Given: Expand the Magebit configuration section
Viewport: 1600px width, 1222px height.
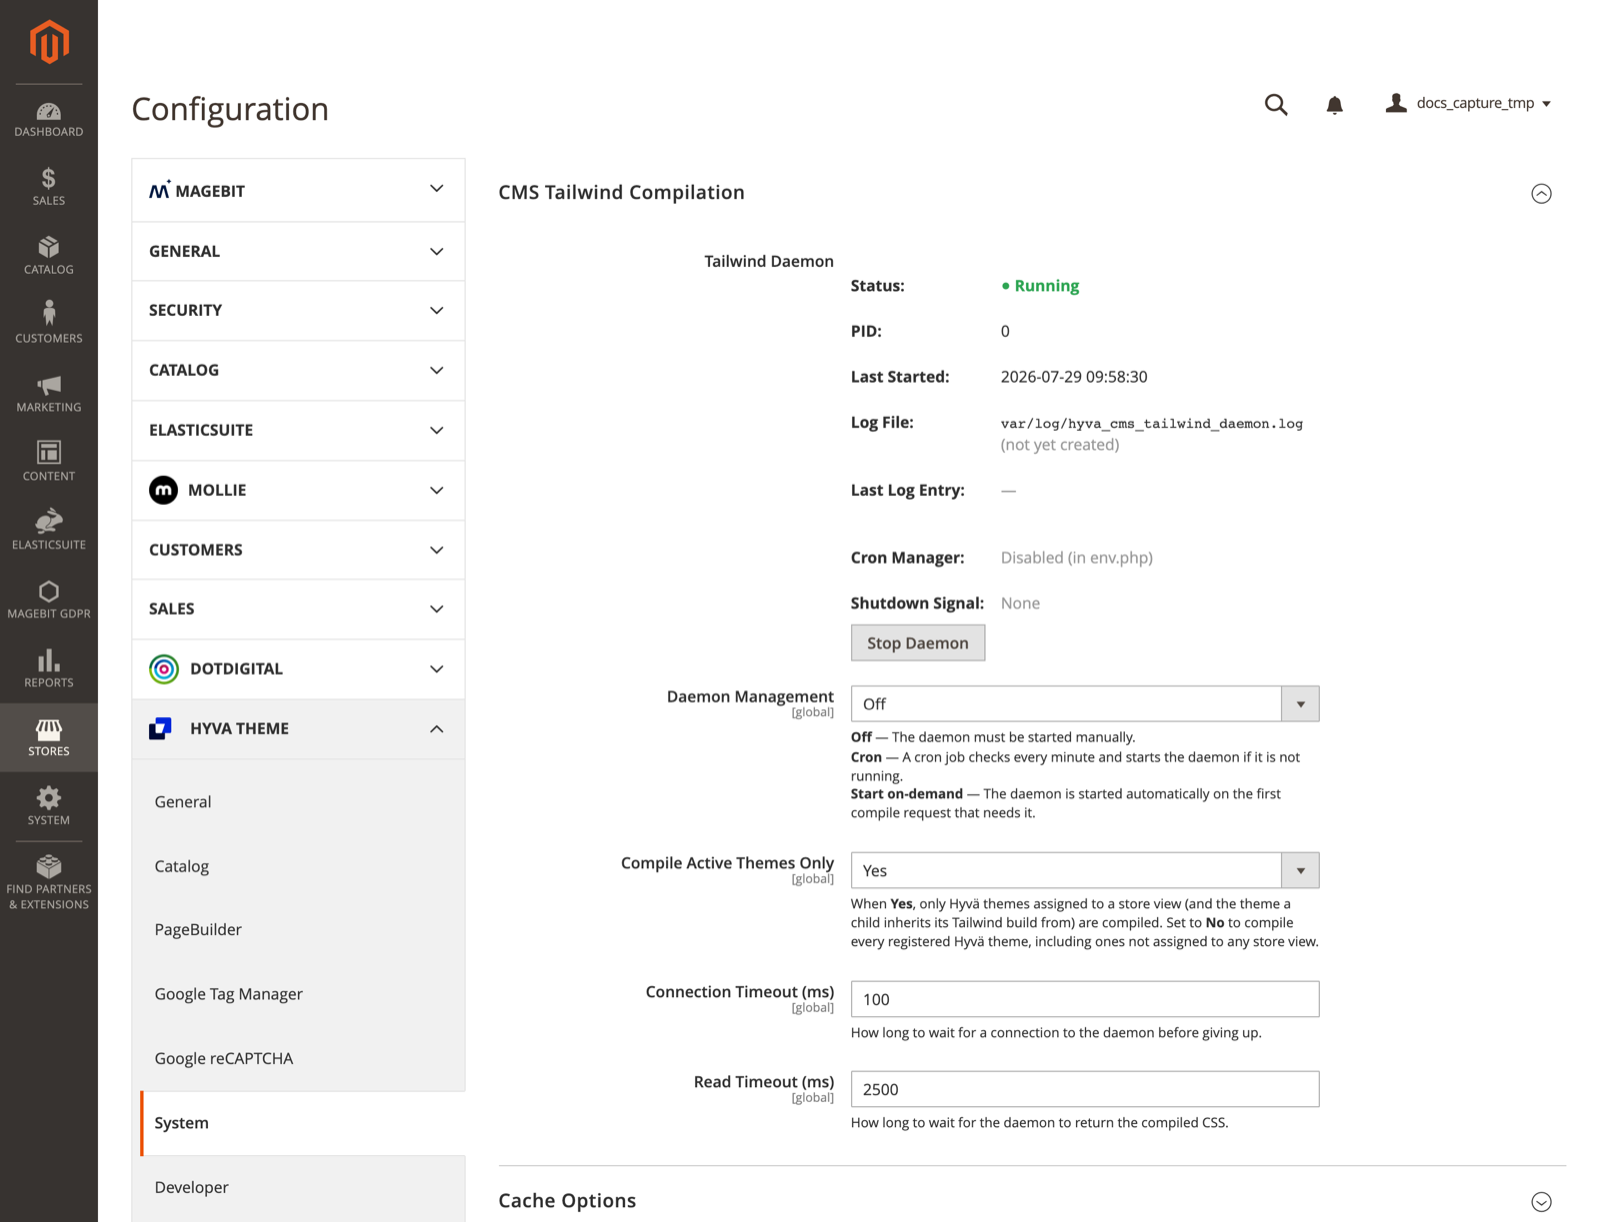Looking at the screenshot, I should 298,190.
